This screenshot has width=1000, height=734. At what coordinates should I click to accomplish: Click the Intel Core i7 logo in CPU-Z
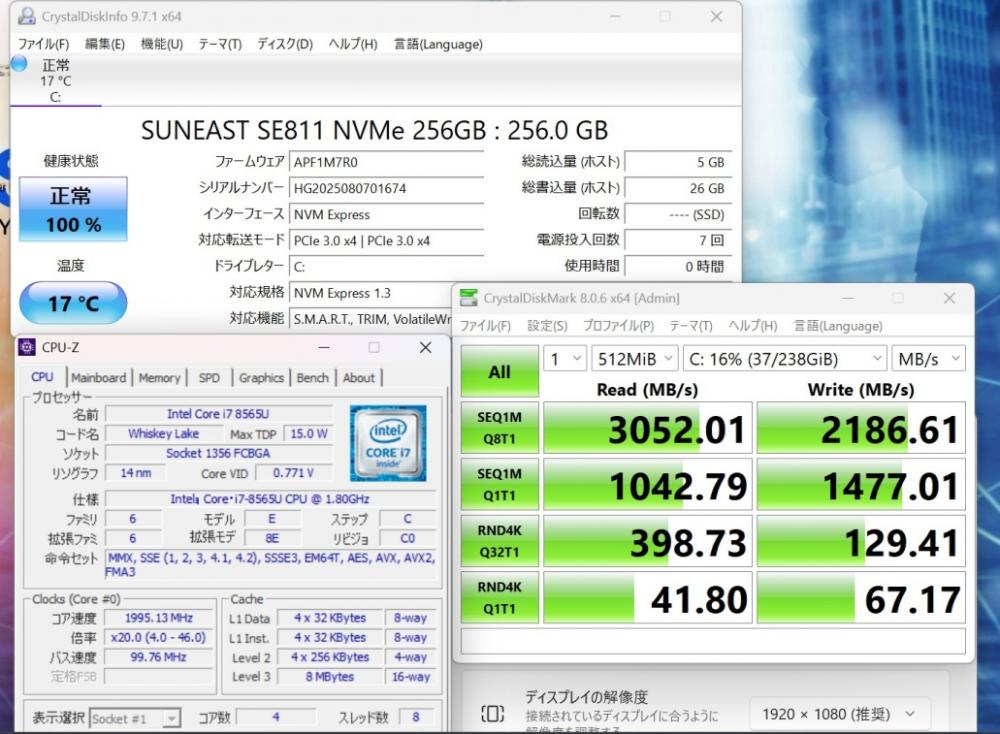[x=388, y=443]
